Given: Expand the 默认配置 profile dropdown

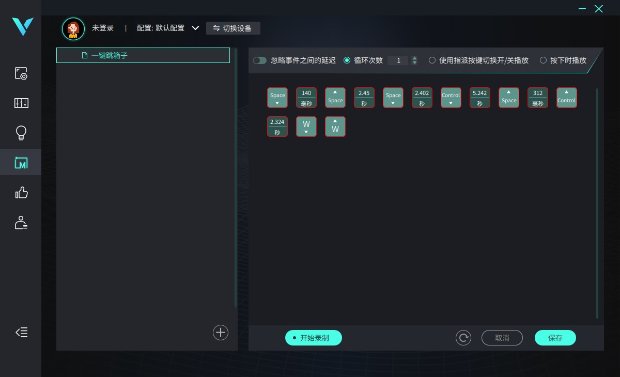Looking at the screenshot, I should coord(195,28).
